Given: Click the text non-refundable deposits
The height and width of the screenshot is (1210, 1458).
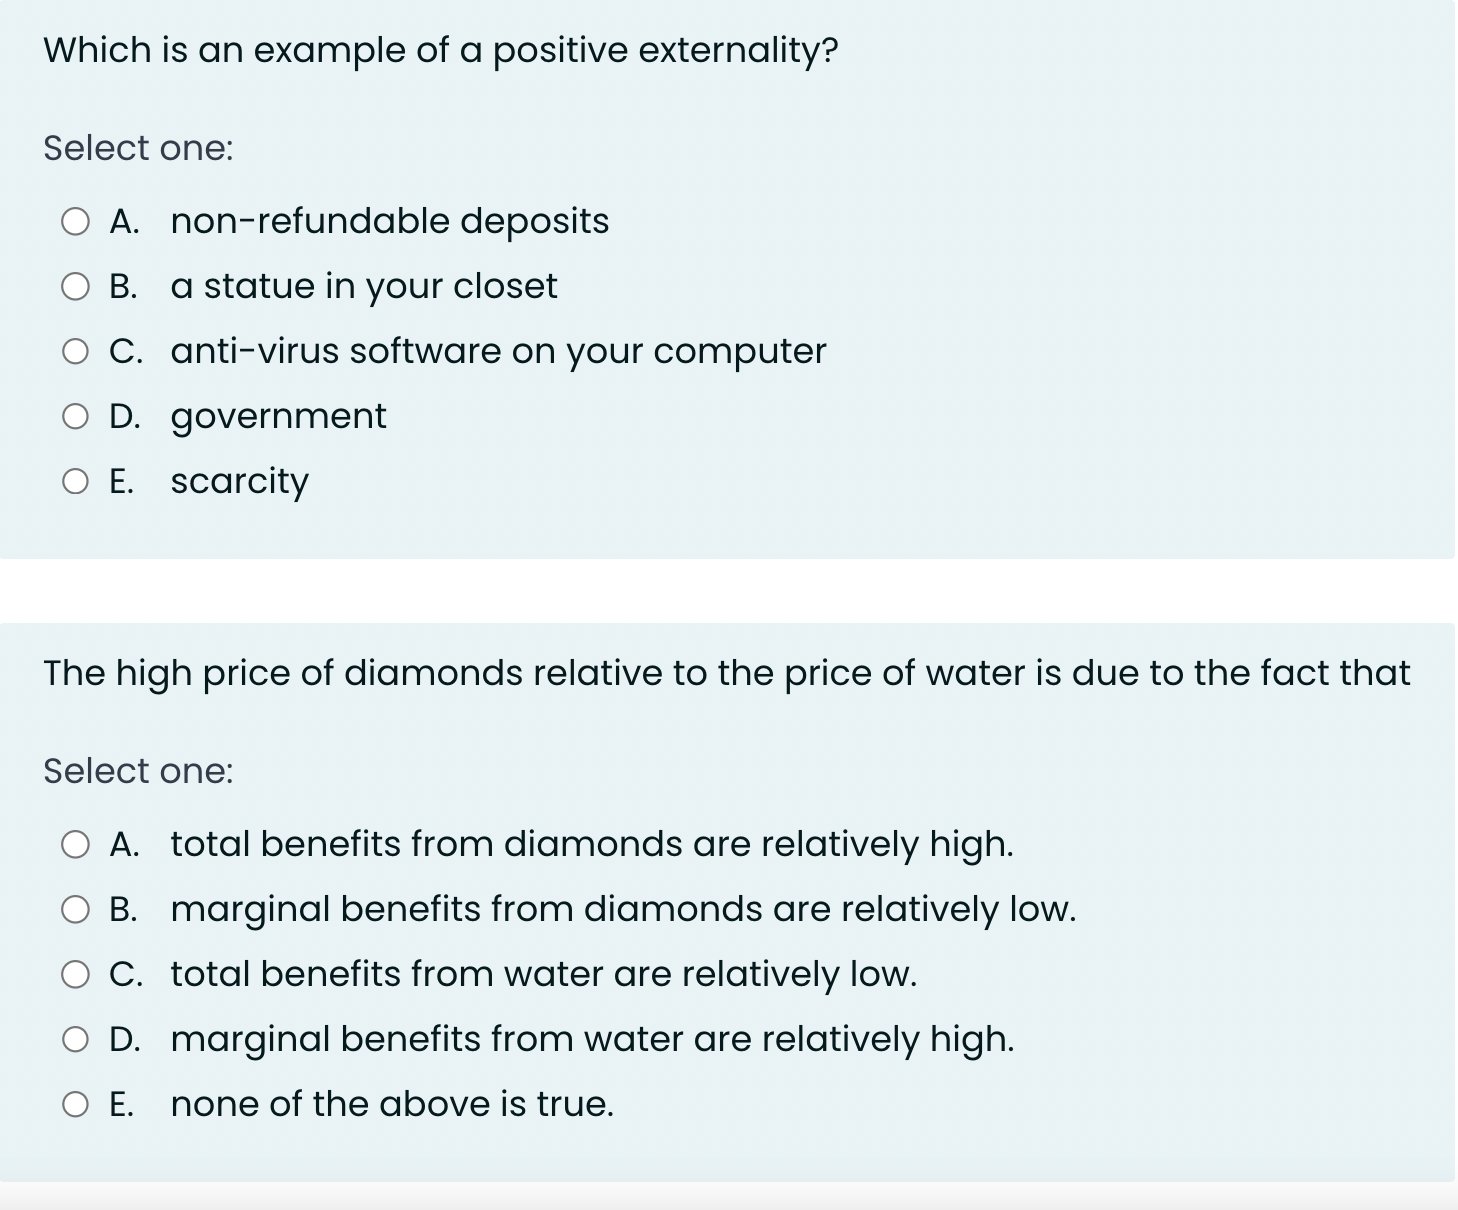Looking at the screenshot, I should (x=389, y=221).
